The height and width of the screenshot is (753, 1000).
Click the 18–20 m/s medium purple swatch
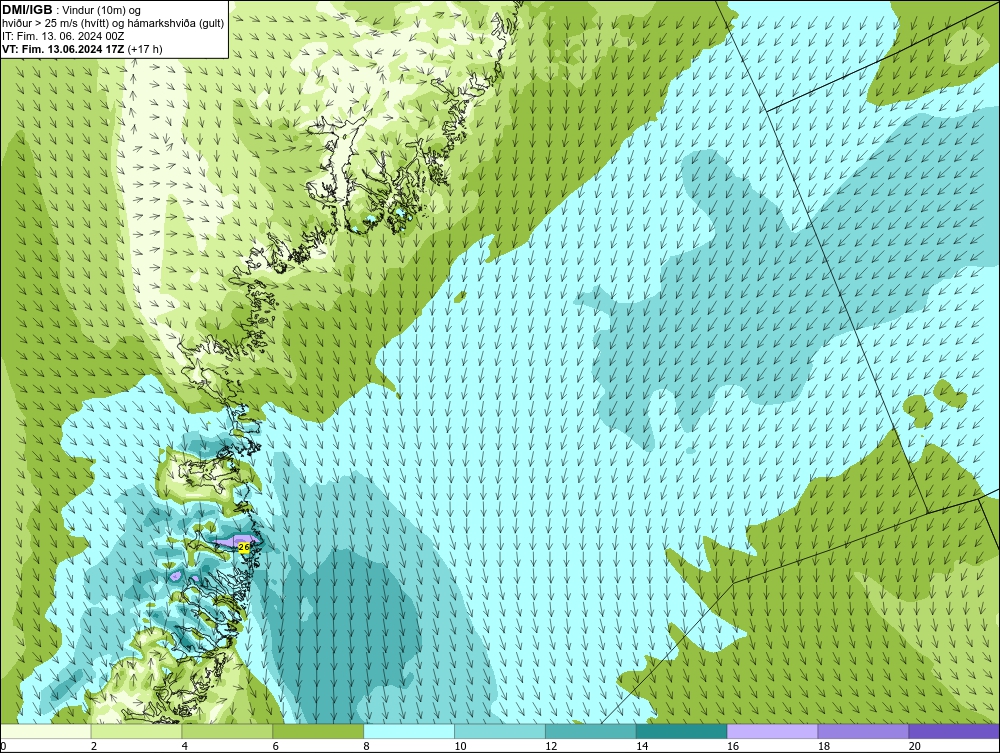click(x=864, y=731)
